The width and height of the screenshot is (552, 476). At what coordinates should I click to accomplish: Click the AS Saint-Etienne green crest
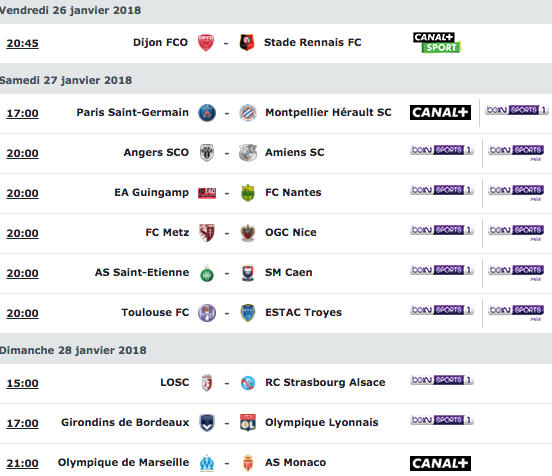[207, 274]
